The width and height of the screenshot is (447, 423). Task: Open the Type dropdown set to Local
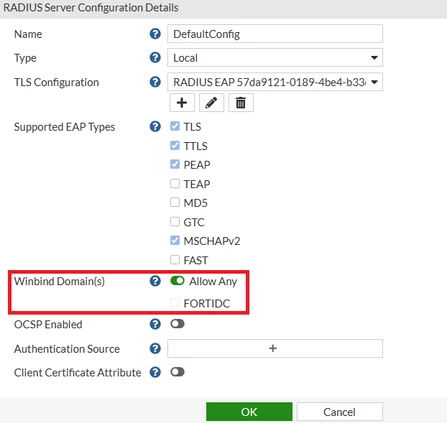(x=275, y=58)
